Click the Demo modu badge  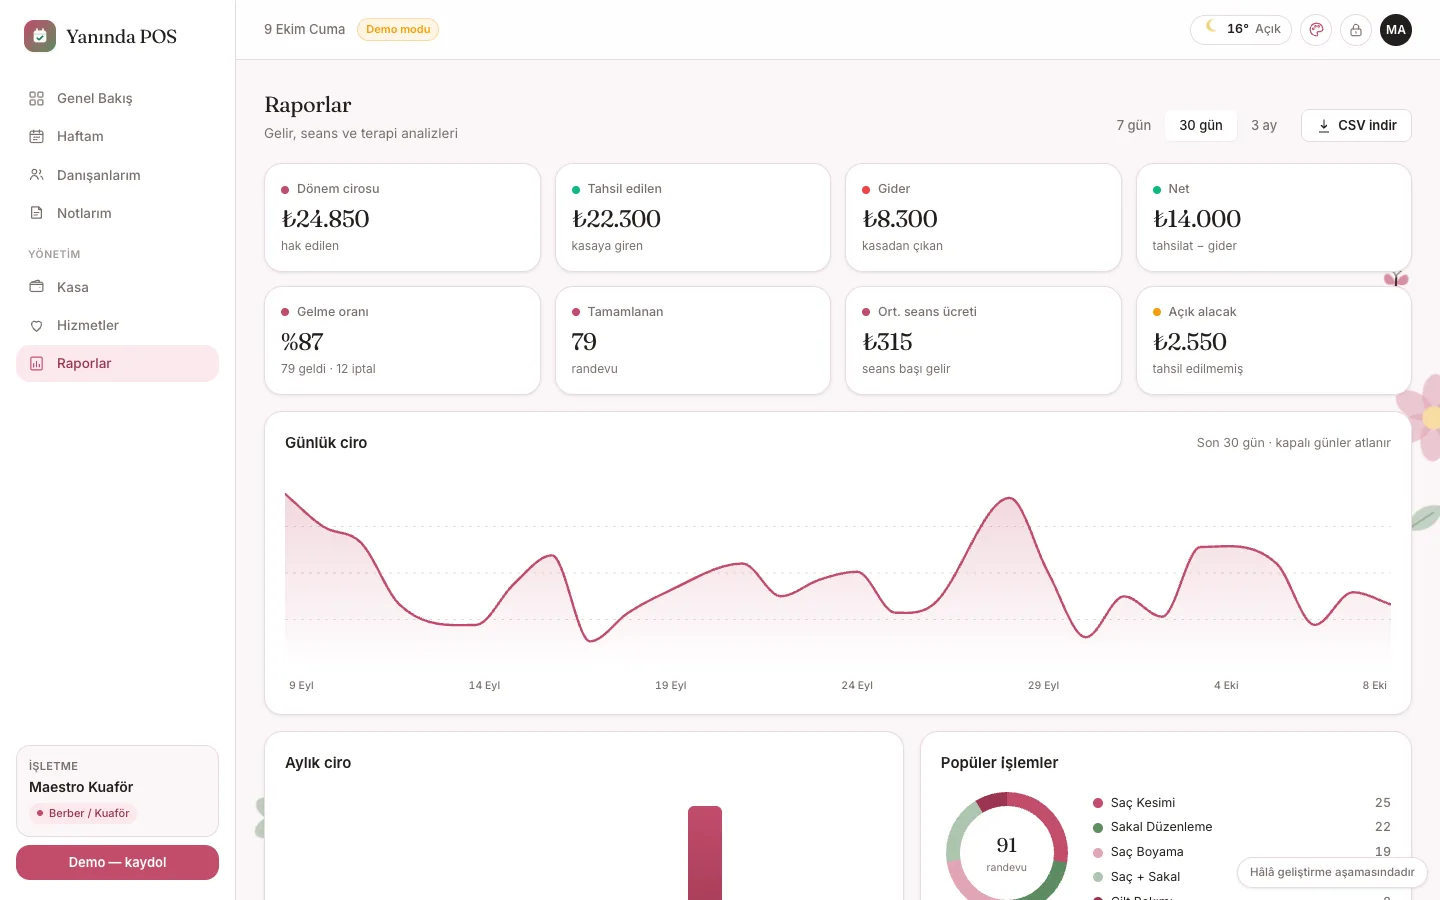(x=398, y=29)
